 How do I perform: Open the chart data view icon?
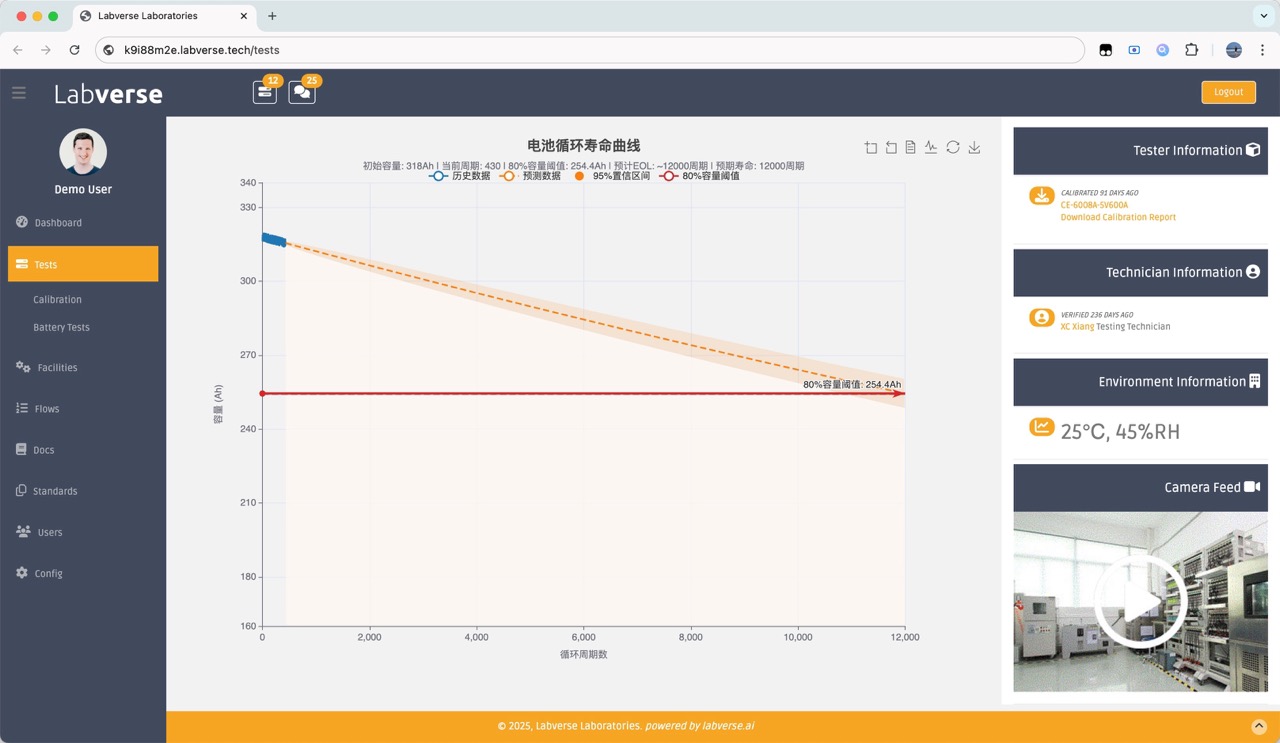[911, 148]
